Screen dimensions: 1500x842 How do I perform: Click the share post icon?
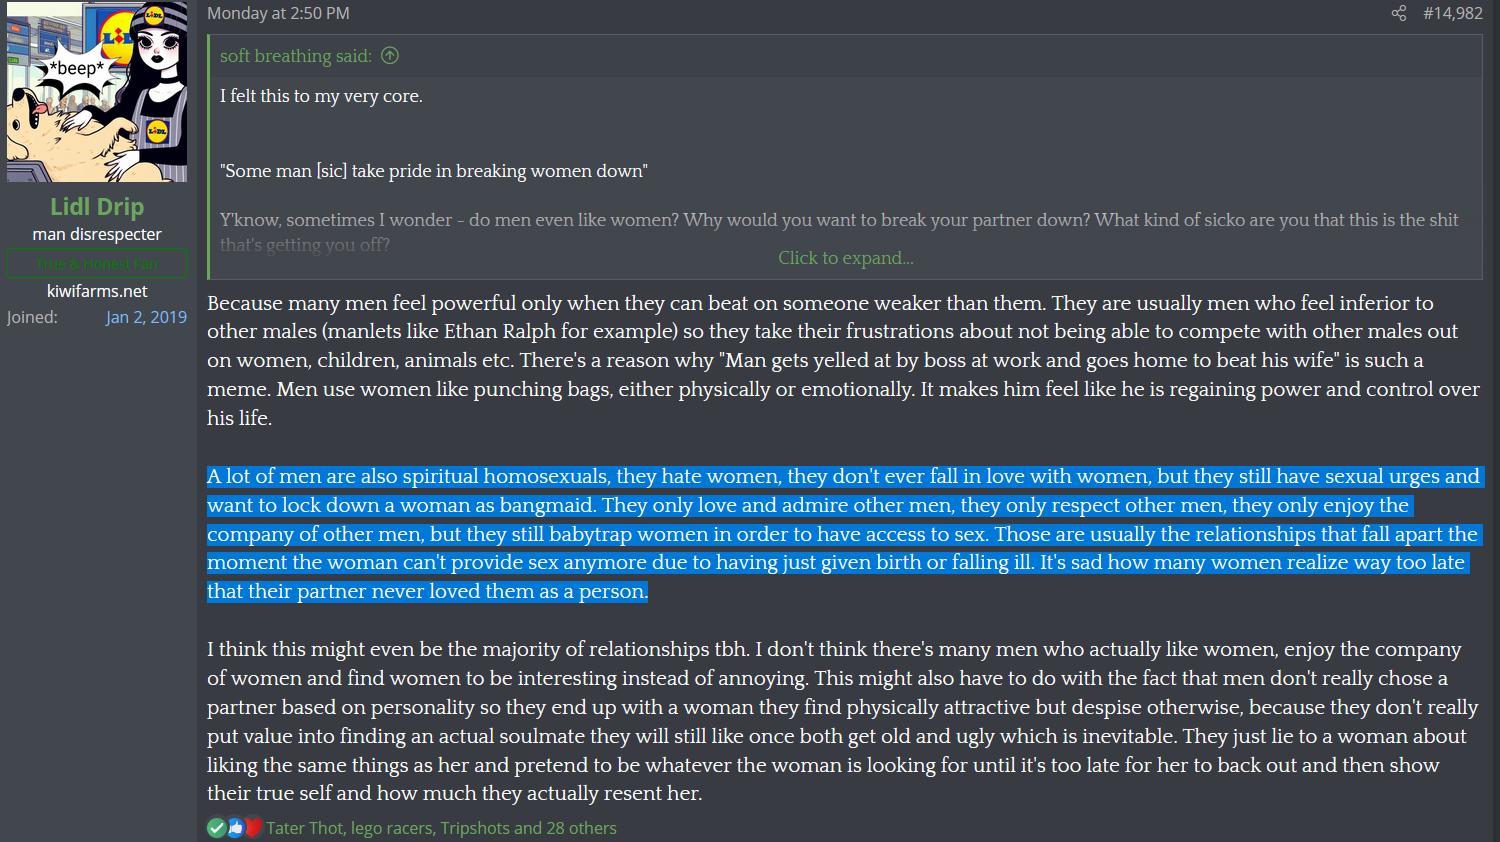1398,13
